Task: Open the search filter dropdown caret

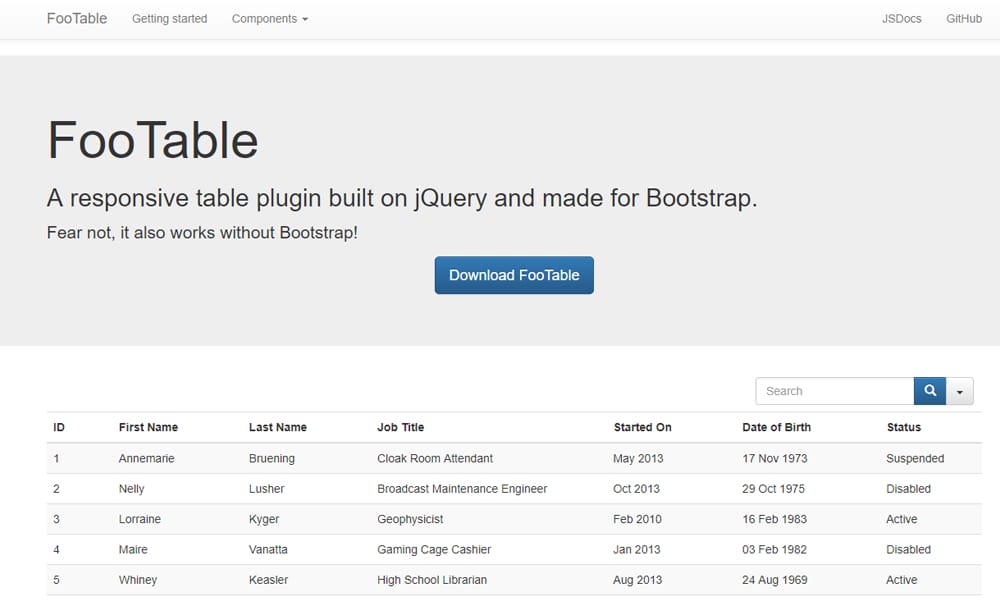Action: click(960, 391)
